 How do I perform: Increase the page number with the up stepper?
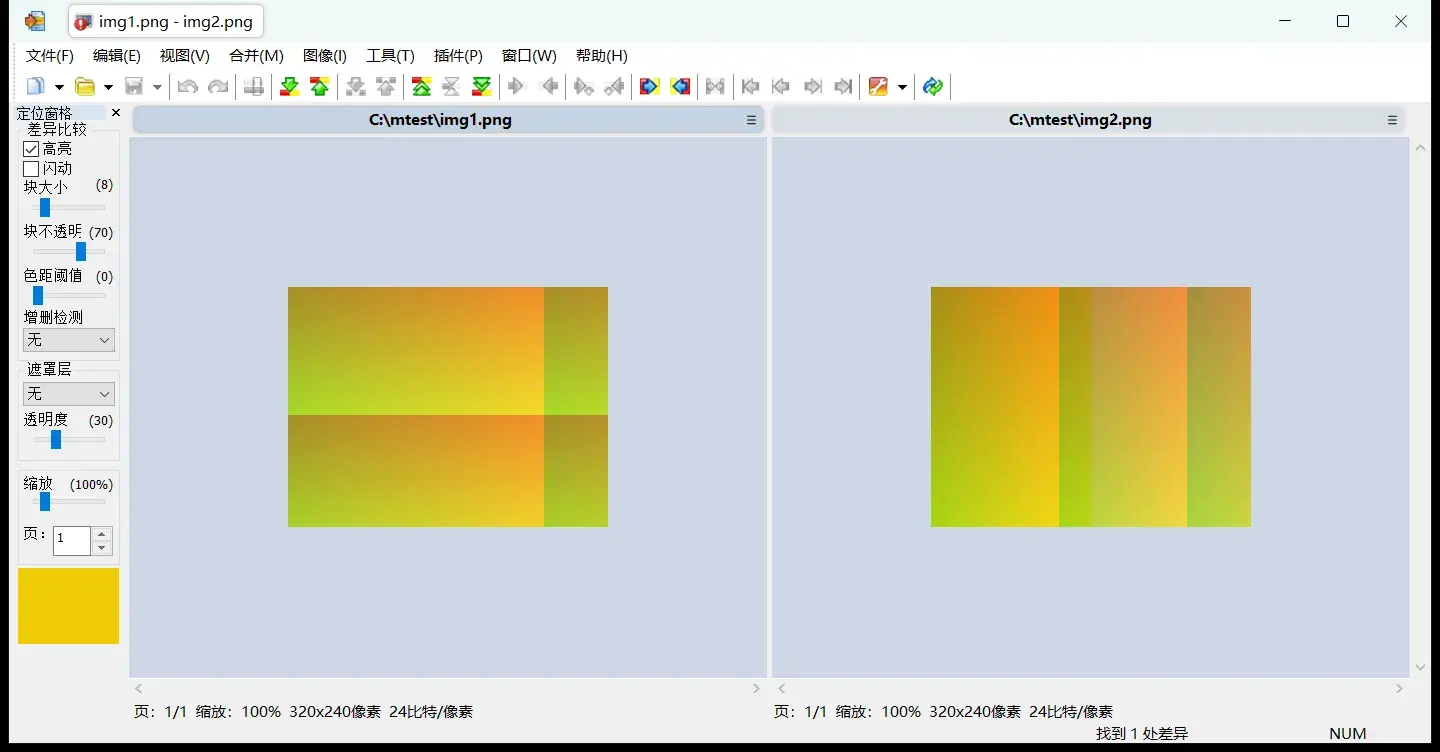tap(102, 534)
